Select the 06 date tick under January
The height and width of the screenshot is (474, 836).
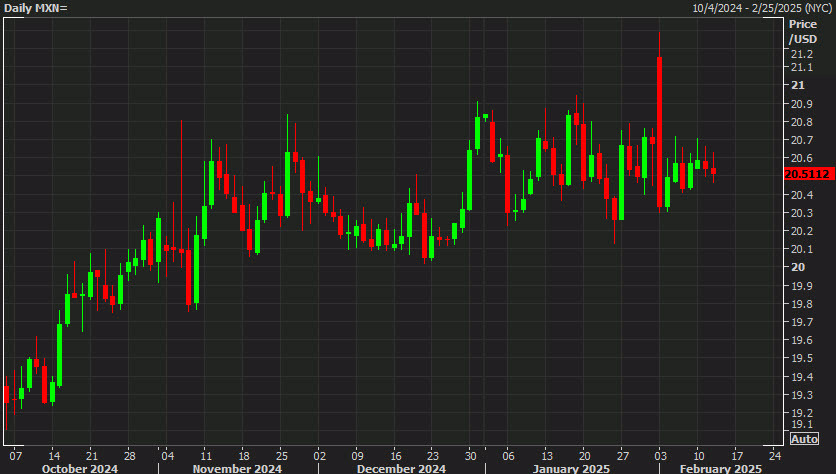[x=508, y=456]
